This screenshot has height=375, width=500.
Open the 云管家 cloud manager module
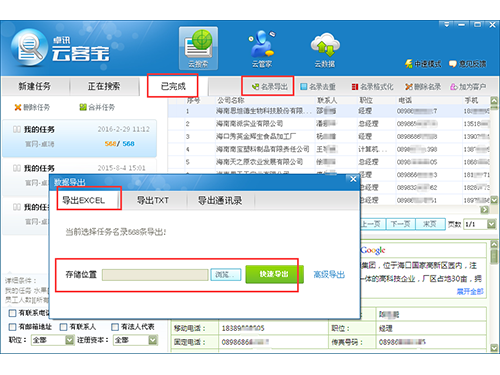click(262, 48)
